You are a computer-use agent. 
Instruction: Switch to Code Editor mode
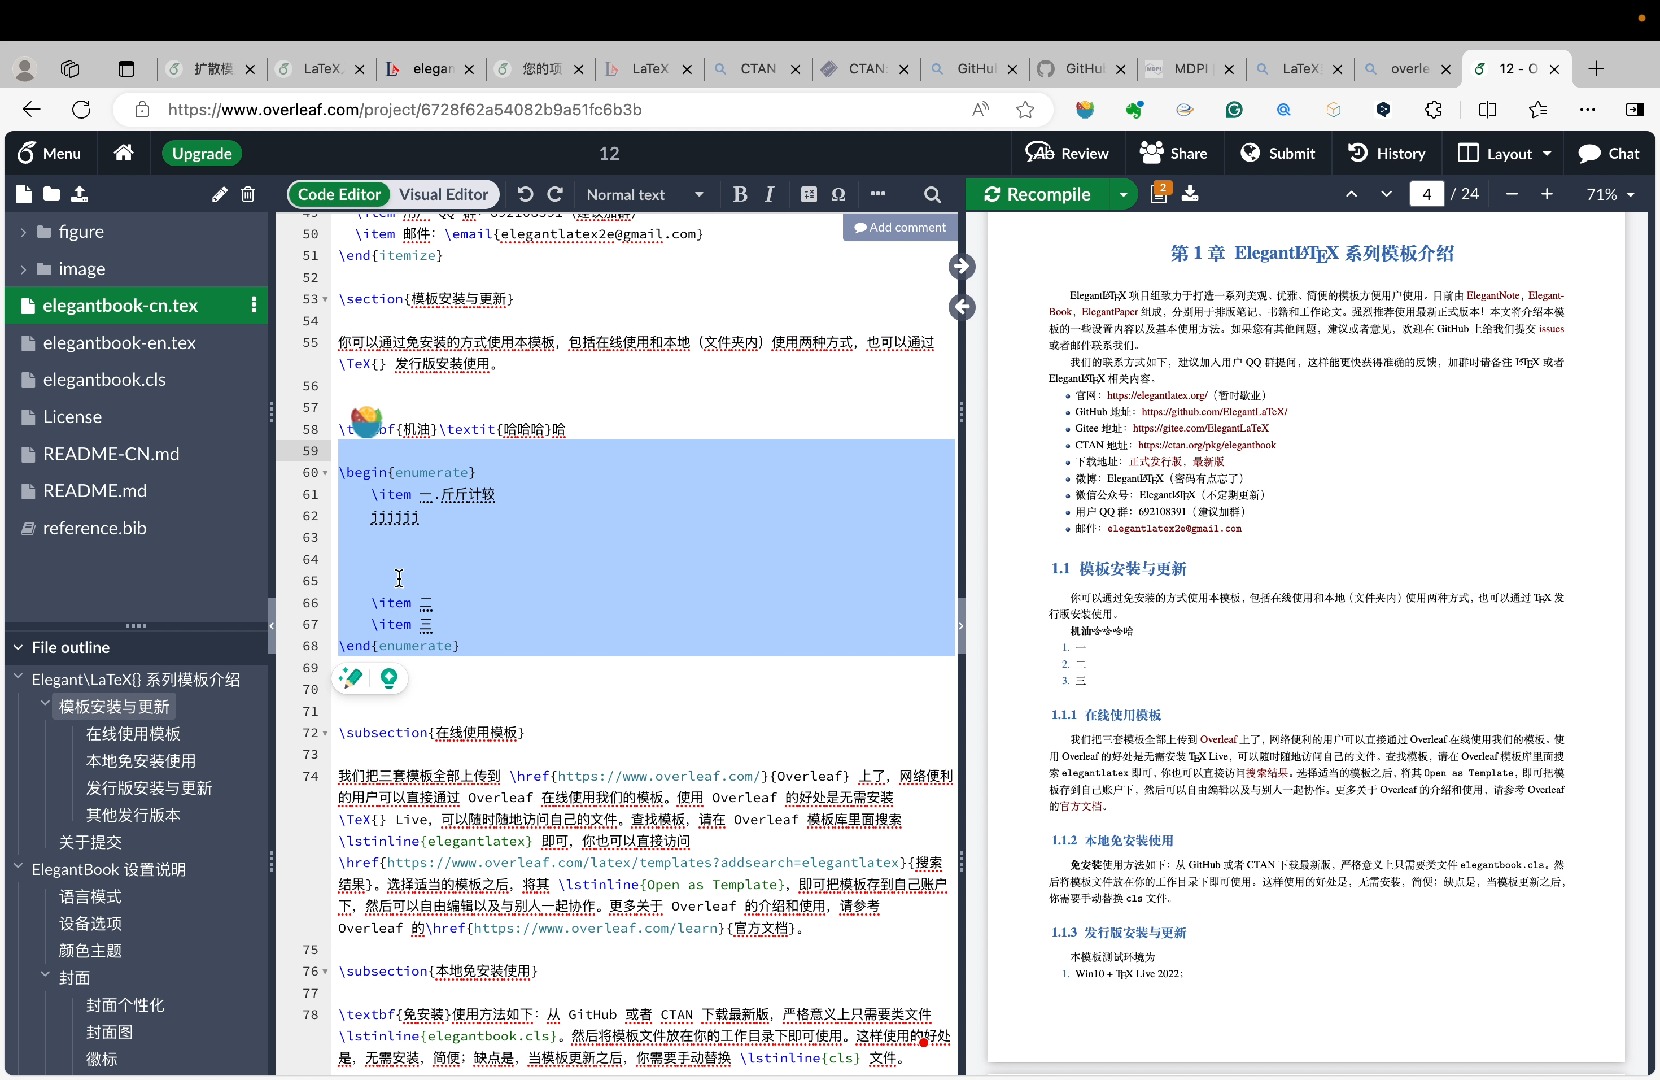click(339, 194)
